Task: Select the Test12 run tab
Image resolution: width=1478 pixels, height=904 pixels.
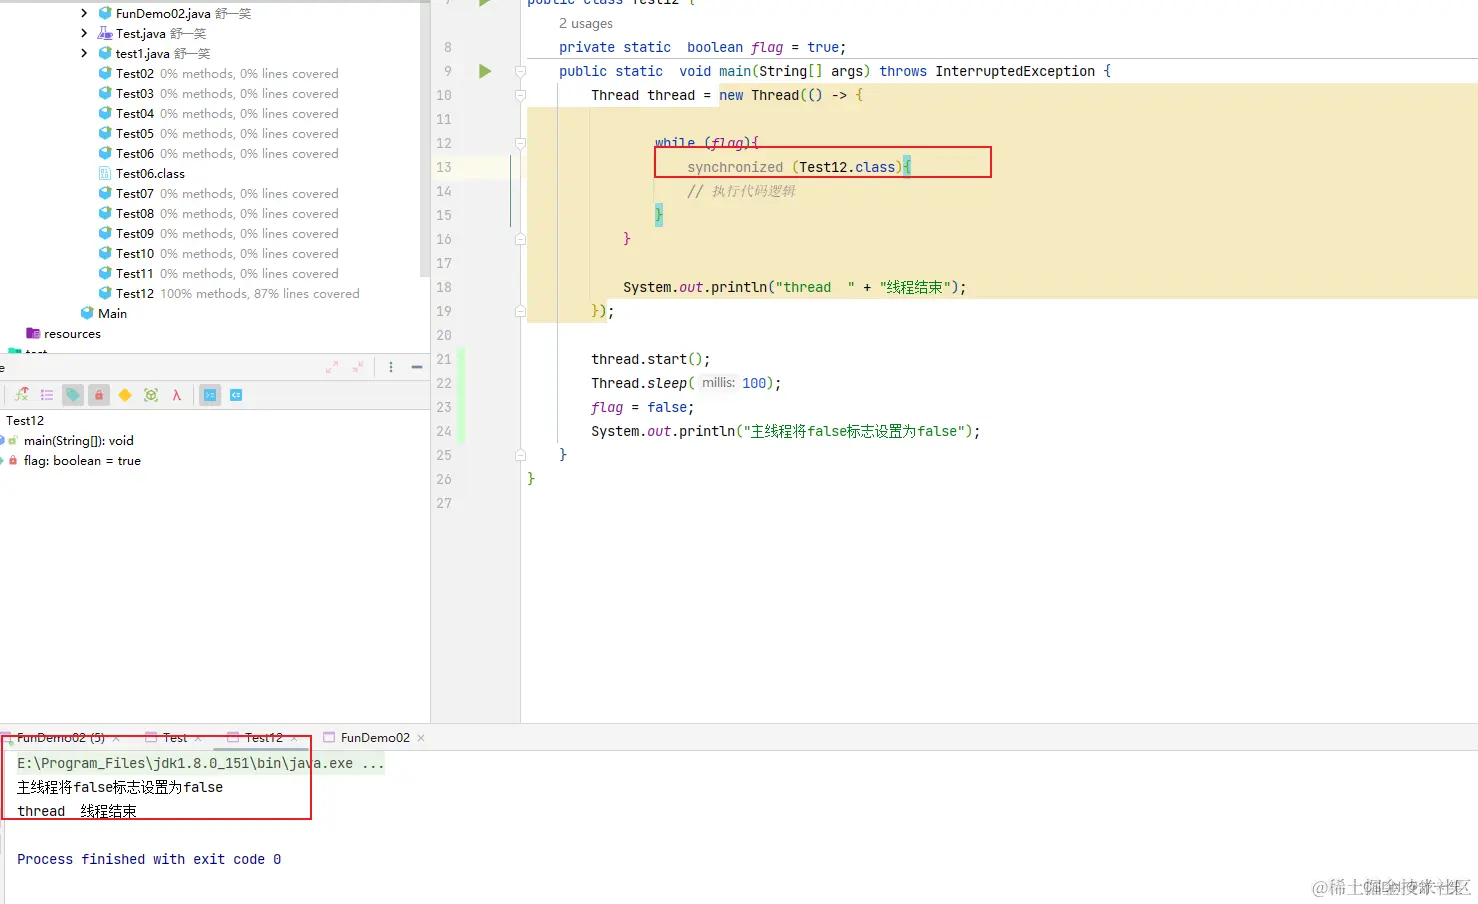Action: click(264, 738)
